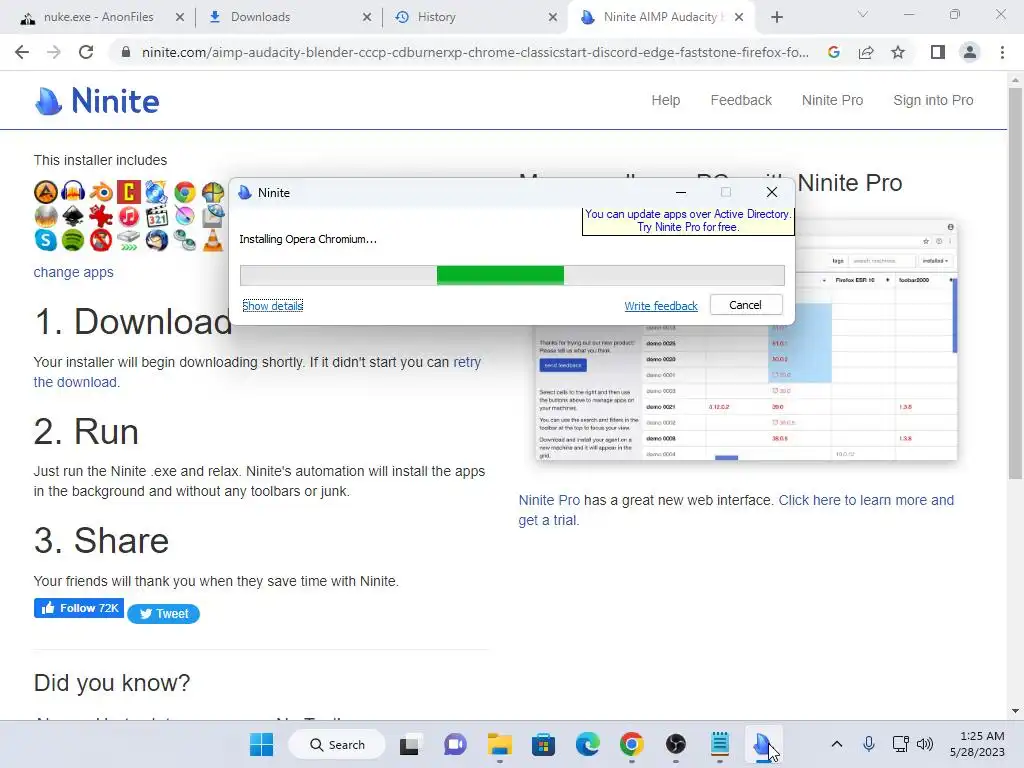Click the Try Ninite Pro for free banner
The image size is (1024, 768).
pyautogui.click(x=688, y=221)
